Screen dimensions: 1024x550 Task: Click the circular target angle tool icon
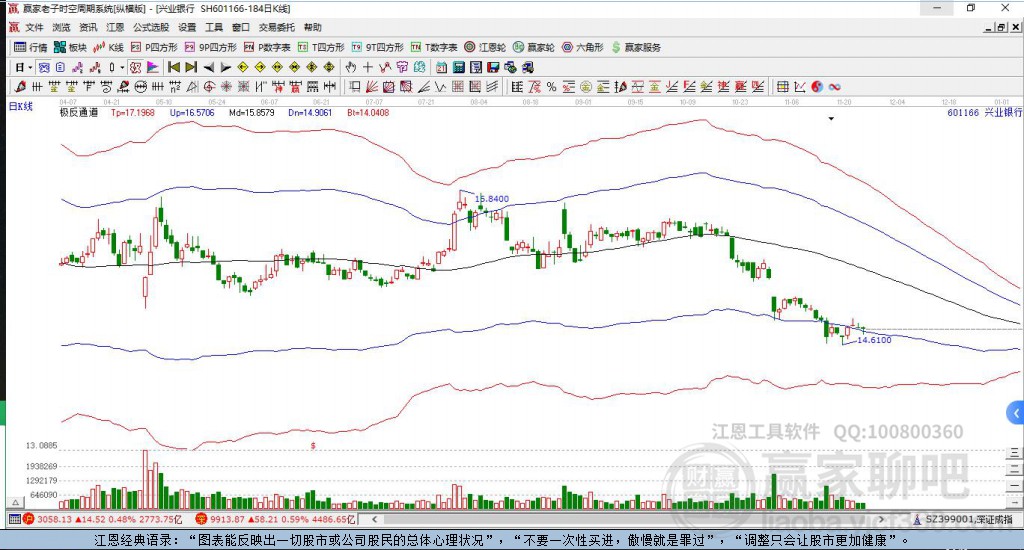(x=209, y=86)
